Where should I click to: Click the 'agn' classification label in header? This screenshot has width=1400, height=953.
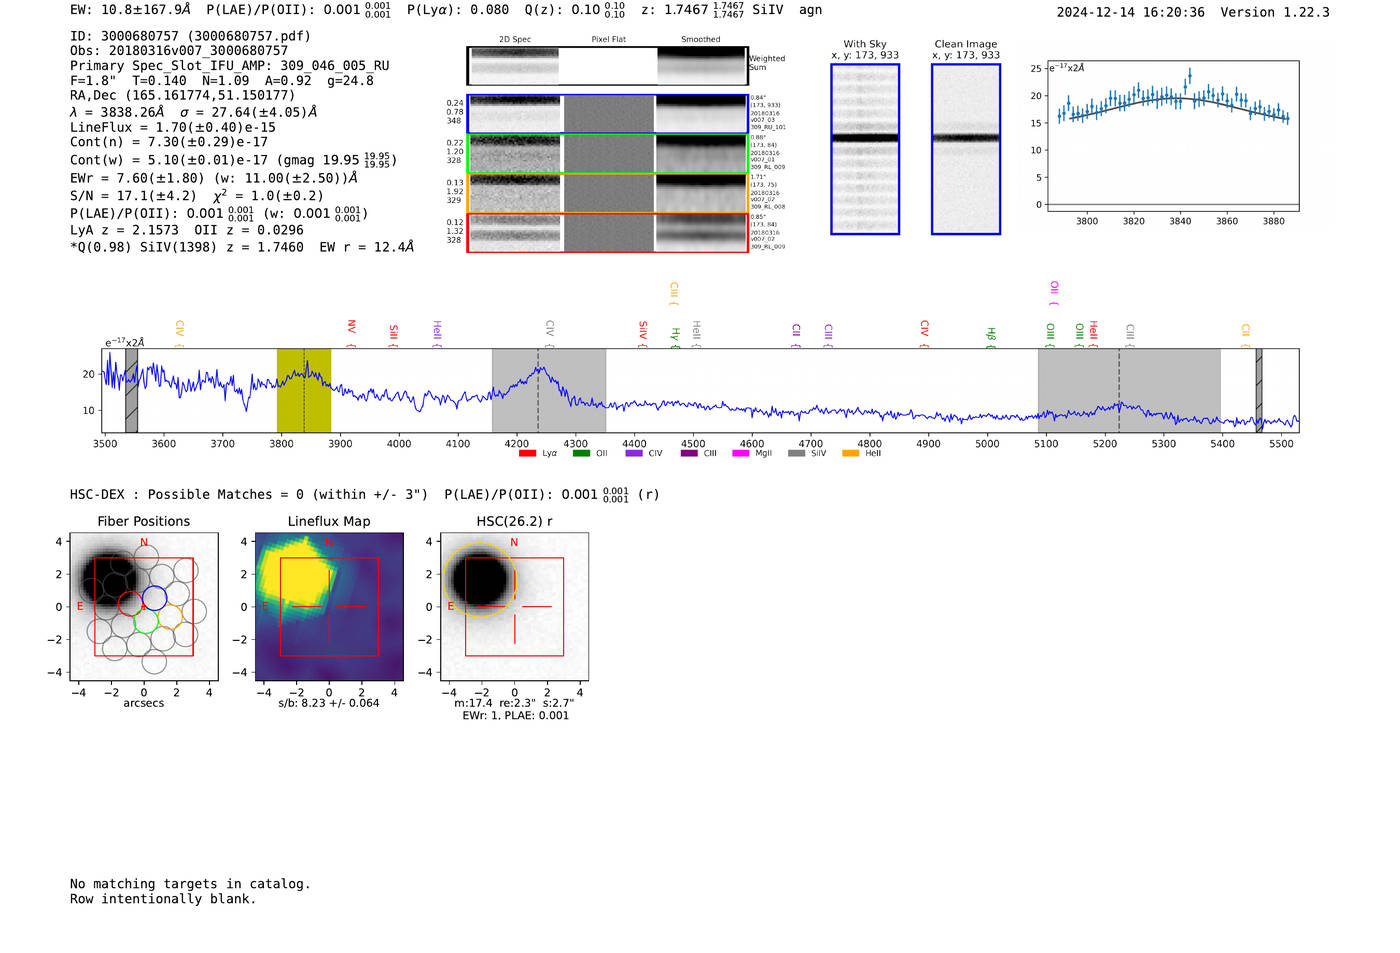click(x=810, y=10)
